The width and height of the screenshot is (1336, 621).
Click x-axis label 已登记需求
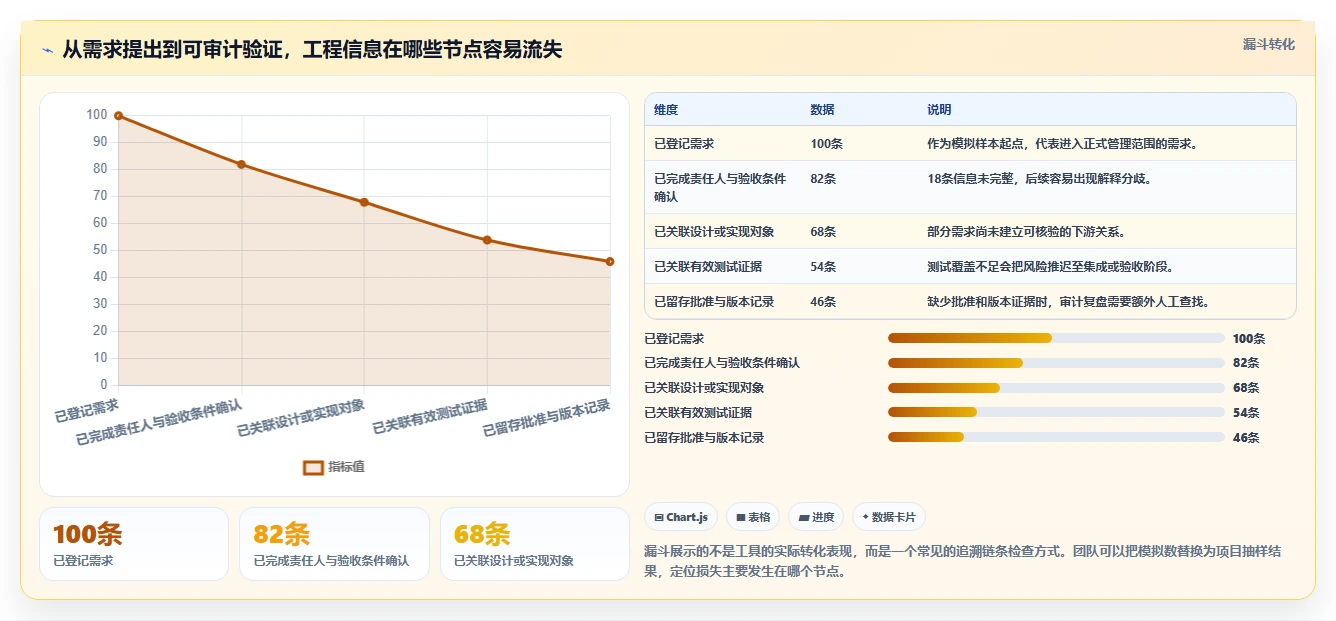[x=87, y=409]
